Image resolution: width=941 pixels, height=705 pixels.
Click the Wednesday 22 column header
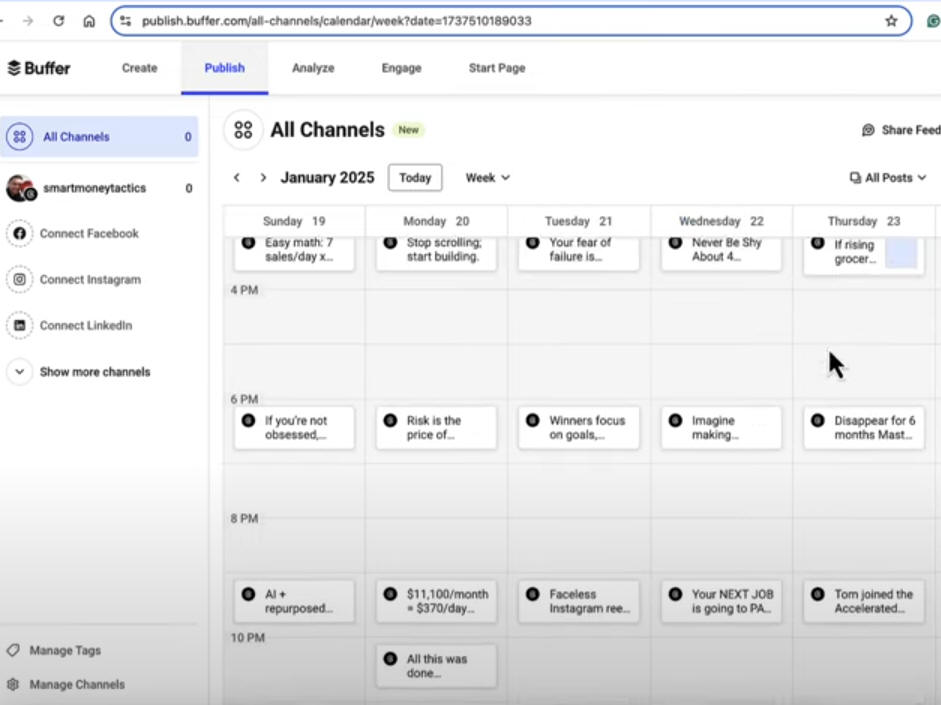(721, 221)
